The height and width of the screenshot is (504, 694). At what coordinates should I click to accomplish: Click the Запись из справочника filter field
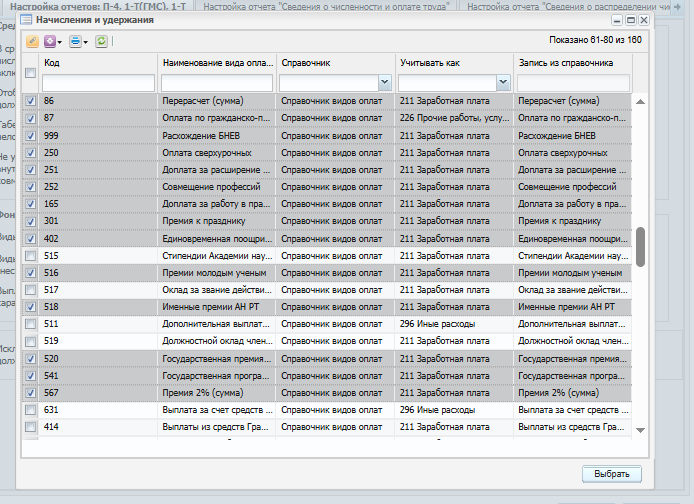tap(573, 83)
